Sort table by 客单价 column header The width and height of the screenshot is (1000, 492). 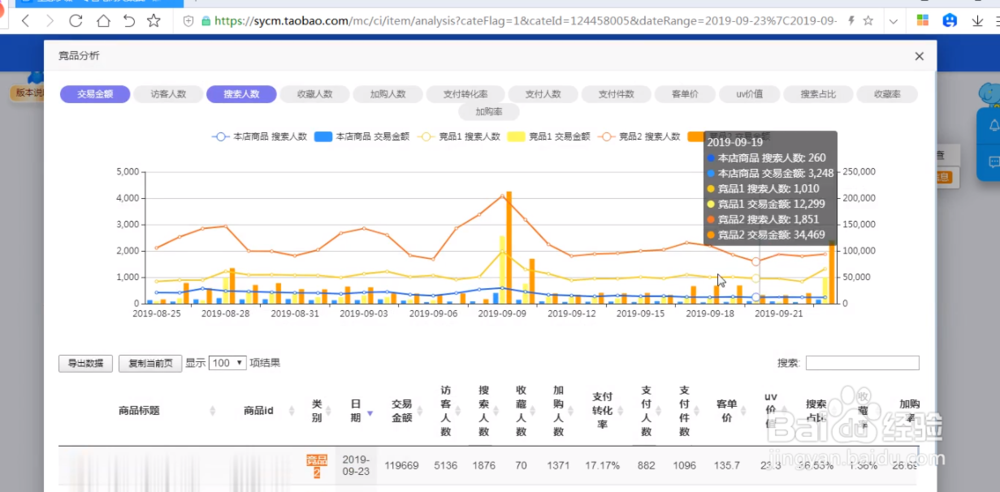click(728, 410)
